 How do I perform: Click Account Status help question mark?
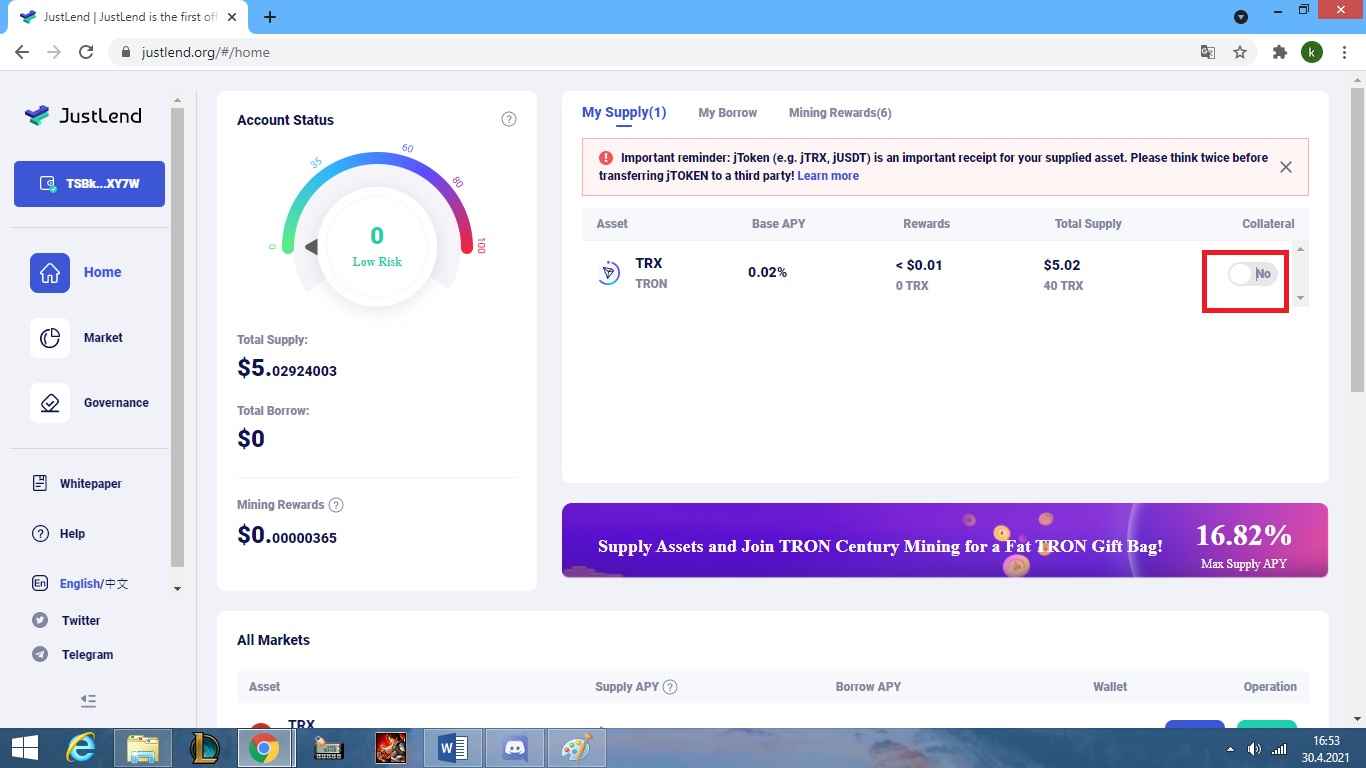tap(509, 119)
